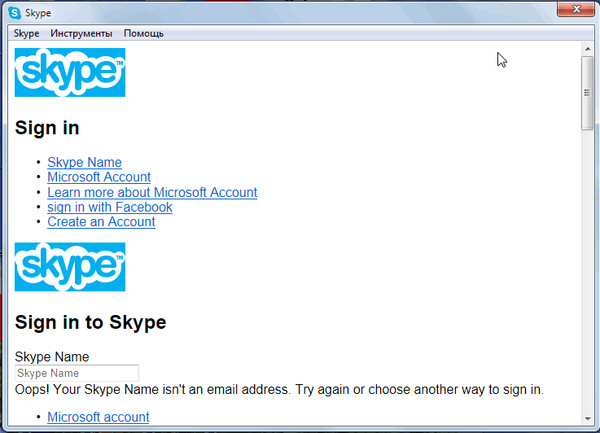Open the Skype menu in menu bar

[x=26, y=34]
